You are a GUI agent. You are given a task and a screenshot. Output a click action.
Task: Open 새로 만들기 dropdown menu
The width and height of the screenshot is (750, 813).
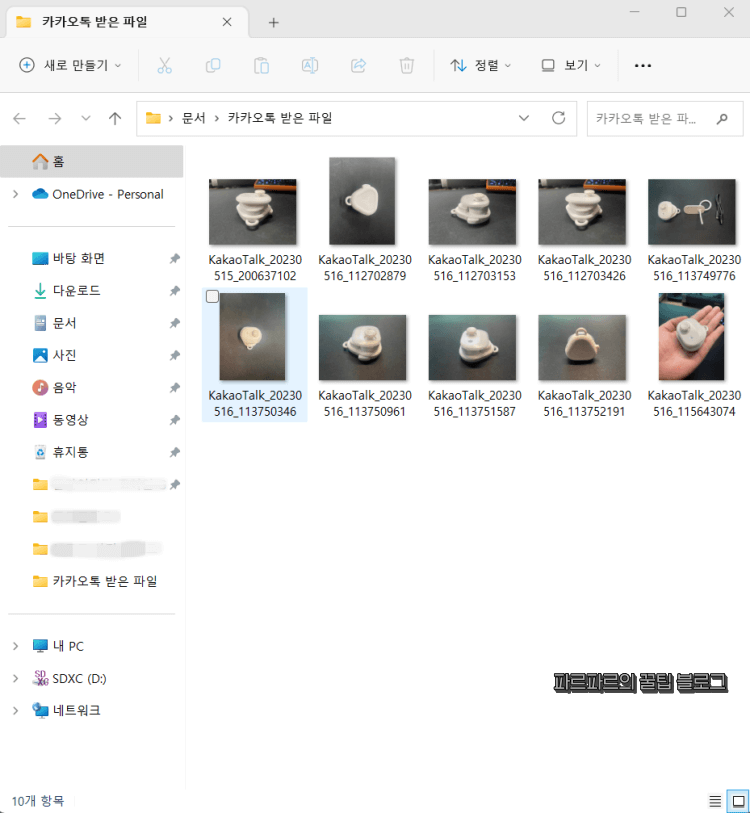(x=70, y=65)
